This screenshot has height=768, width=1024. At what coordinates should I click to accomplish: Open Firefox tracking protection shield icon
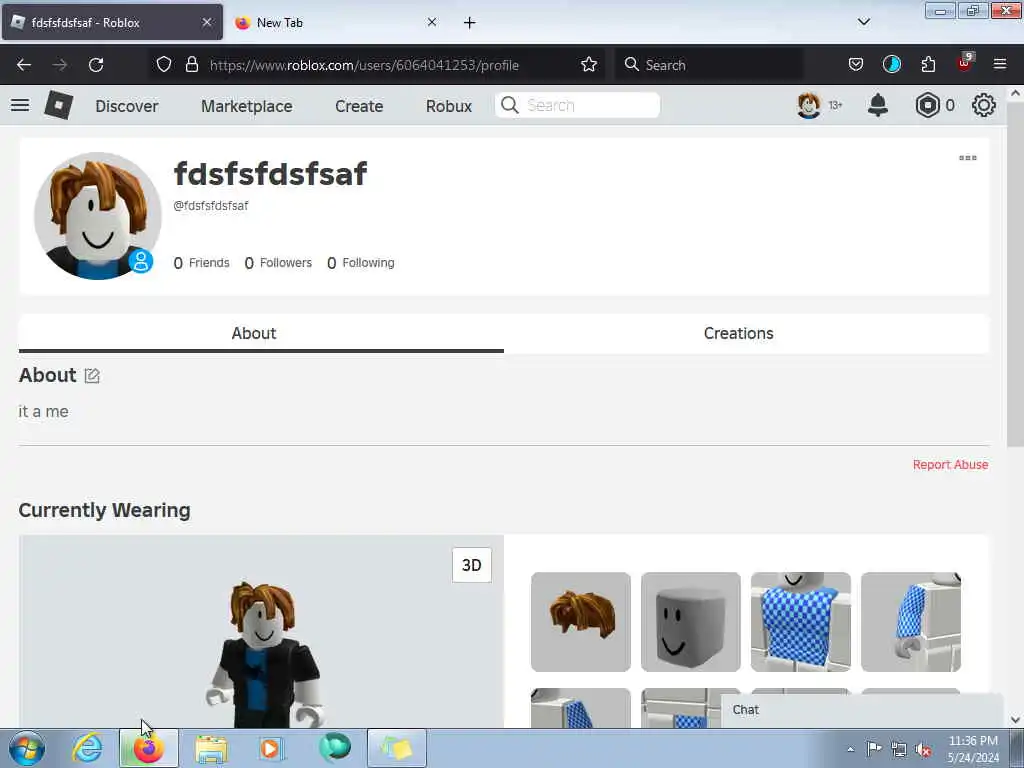click(x=164, y=65)
